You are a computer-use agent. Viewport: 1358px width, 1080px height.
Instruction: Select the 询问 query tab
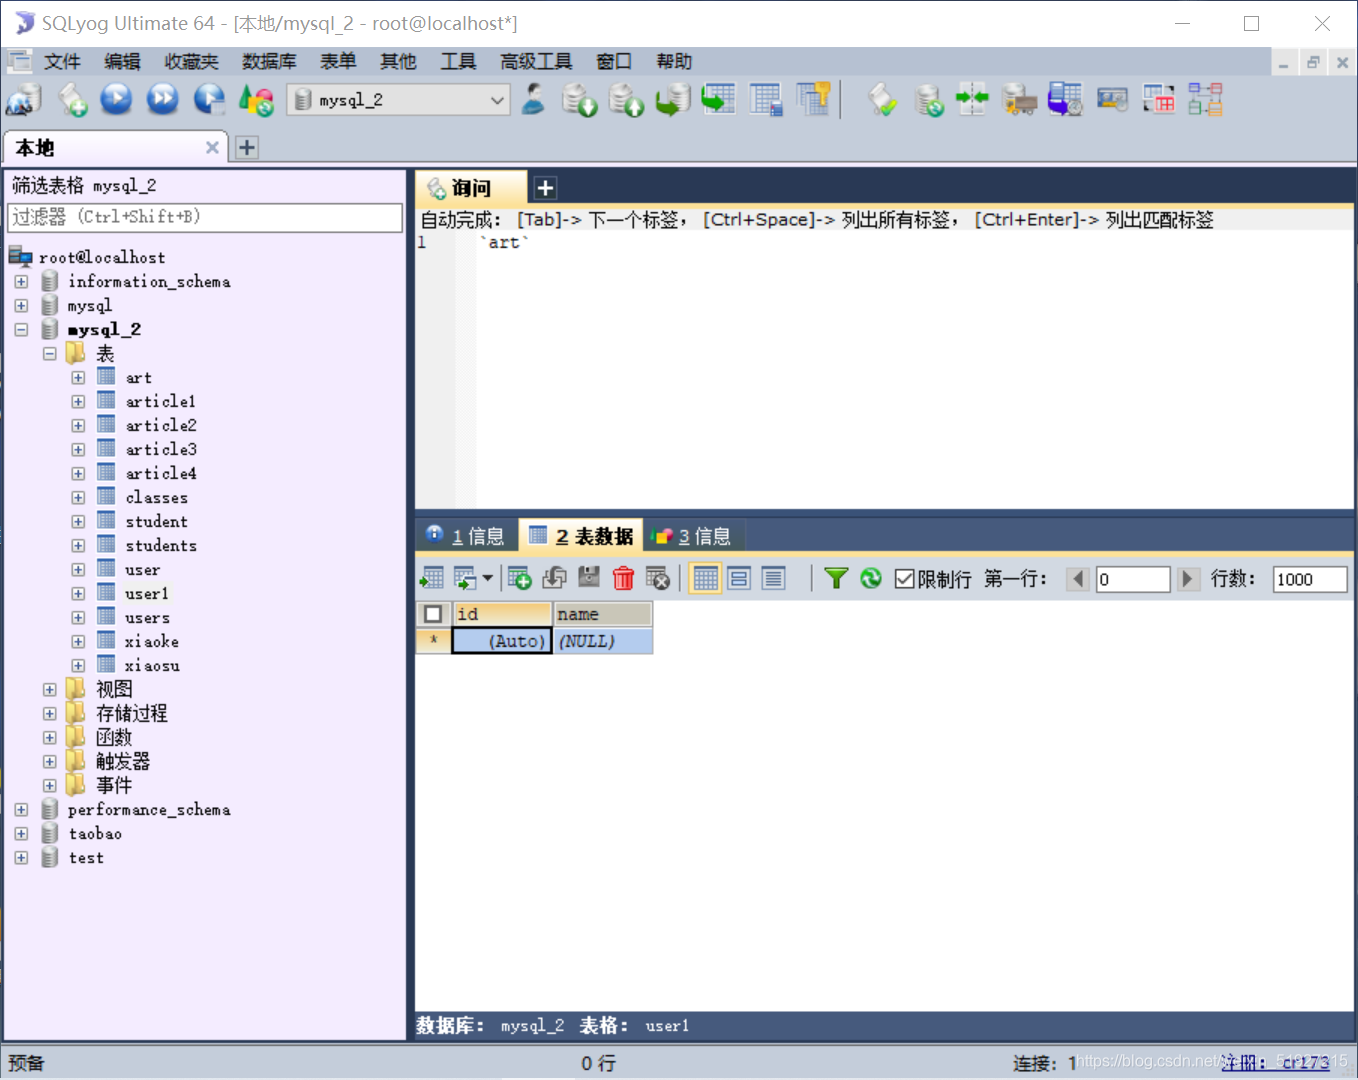point(470,188)
